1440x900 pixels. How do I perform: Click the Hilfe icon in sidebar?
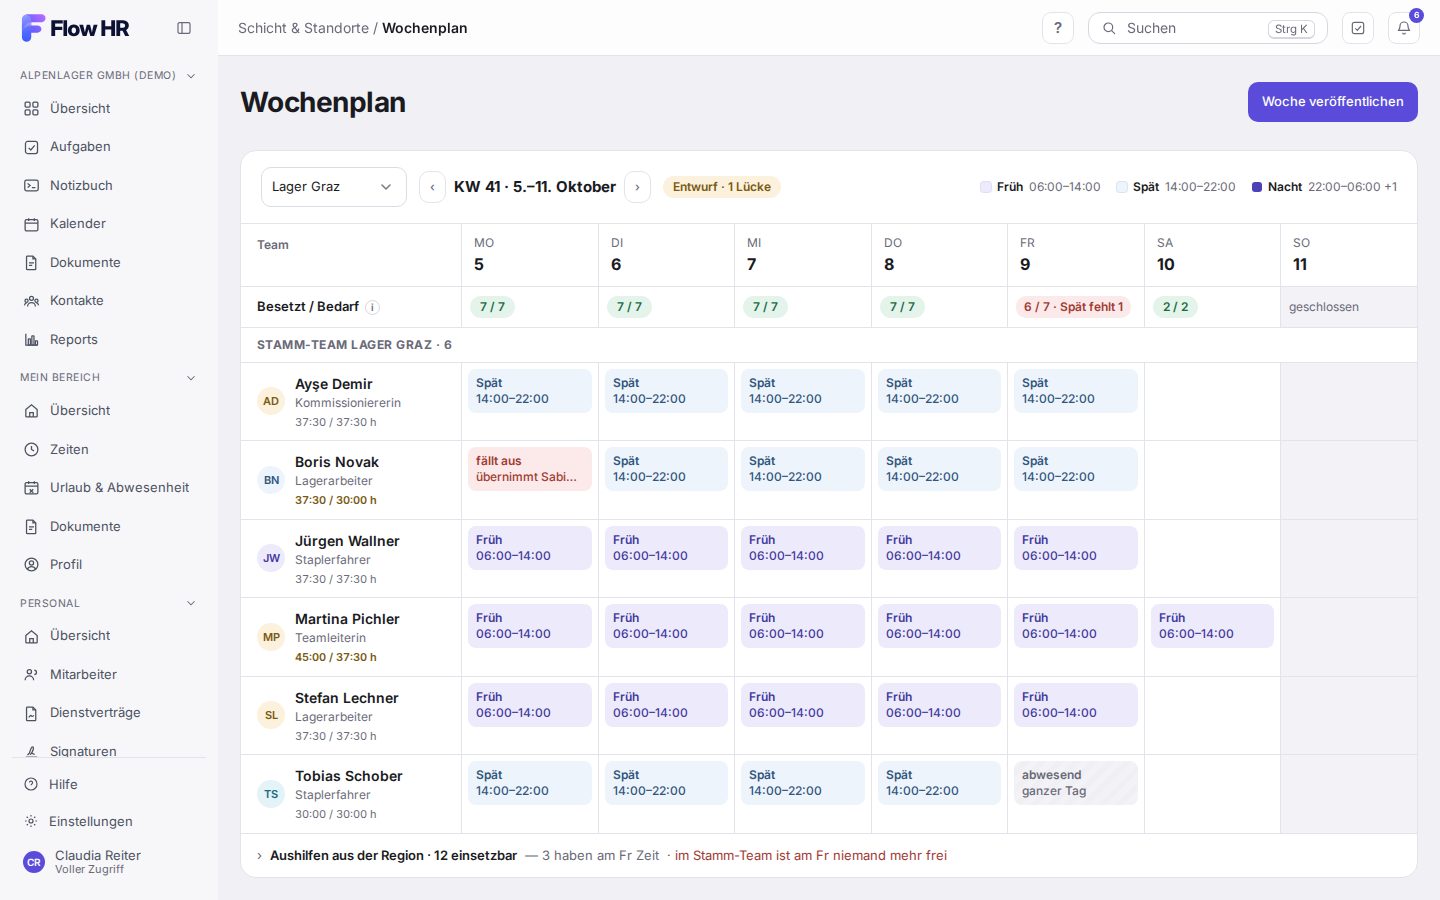[x=31, y=785]
